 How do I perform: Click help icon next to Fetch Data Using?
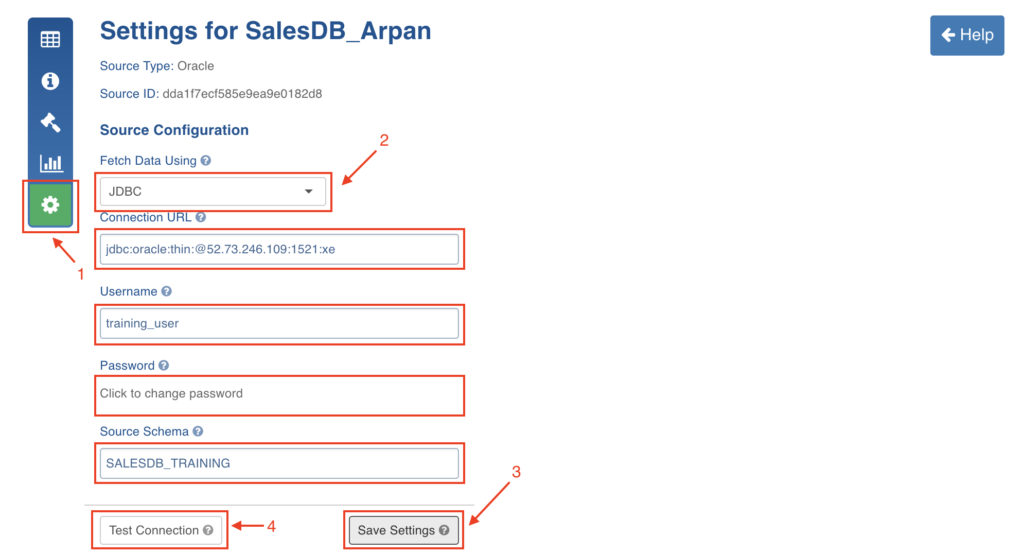pyautogui.click(x=206, y=160)
